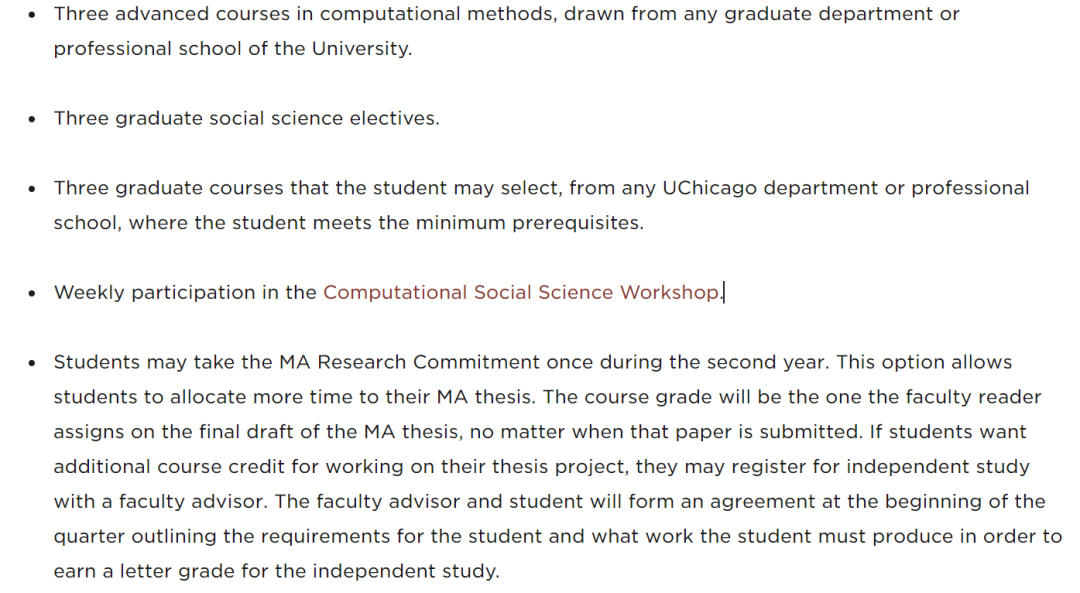
Task: Click the words 'professional school of the University'
Action: 231,49
